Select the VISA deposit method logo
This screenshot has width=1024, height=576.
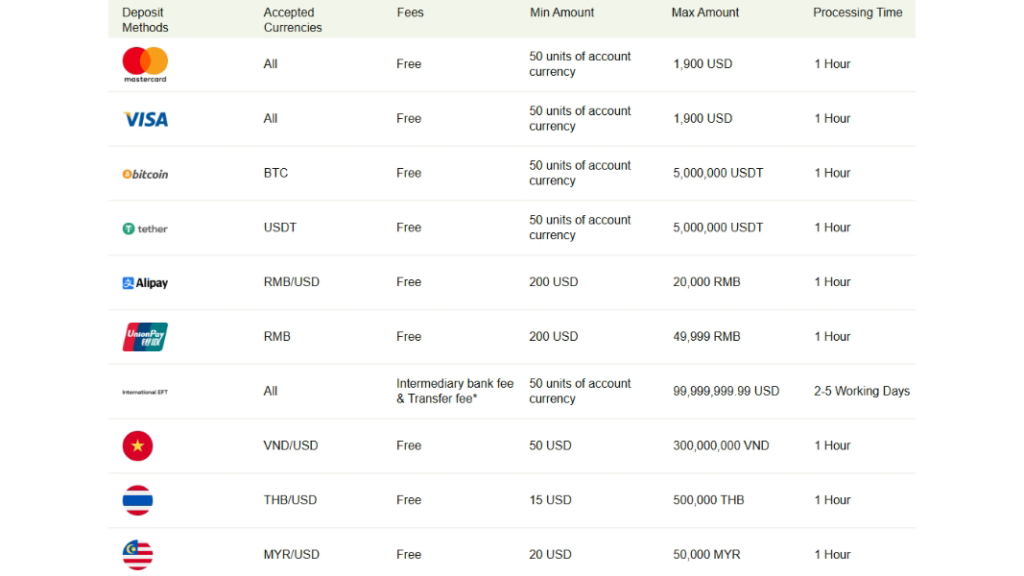[x=145, y=119]
